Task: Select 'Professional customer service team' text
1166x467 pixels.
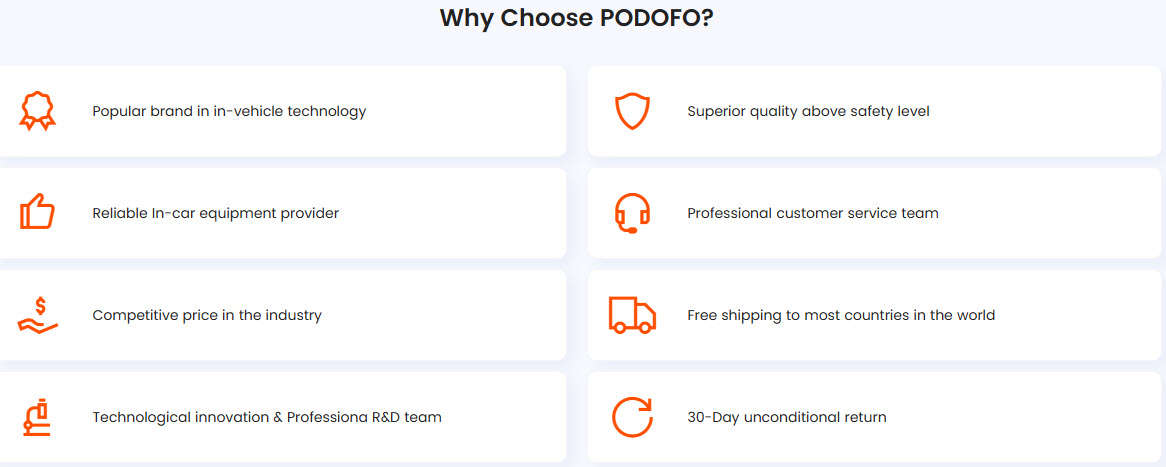Action: (x=812, y=213)
